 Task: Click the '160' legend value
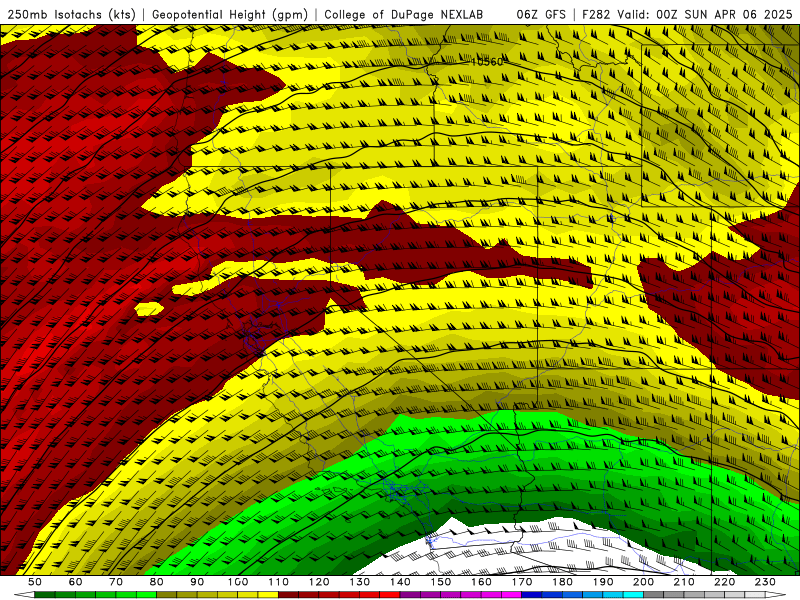coord(481,582)
